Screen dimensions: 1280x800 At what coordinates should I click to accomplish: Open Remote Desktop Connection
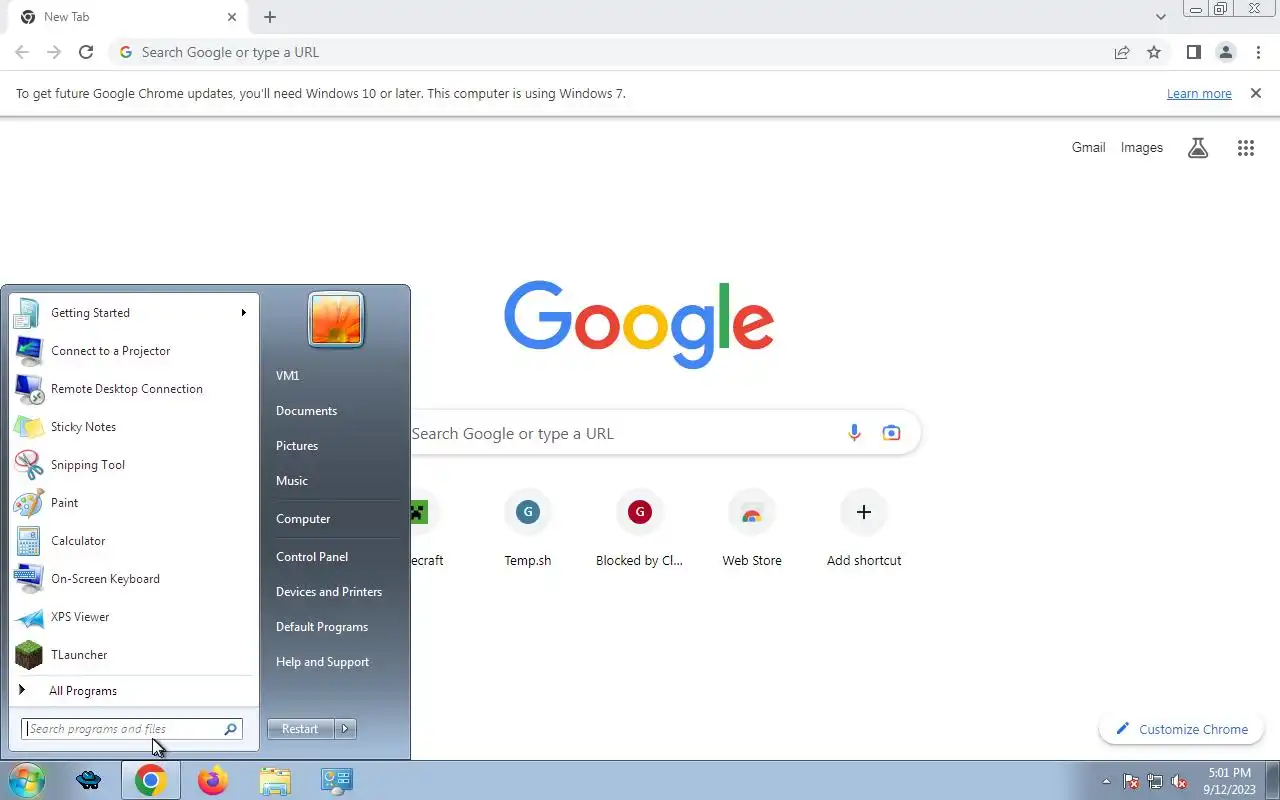[x=134, y=389]
